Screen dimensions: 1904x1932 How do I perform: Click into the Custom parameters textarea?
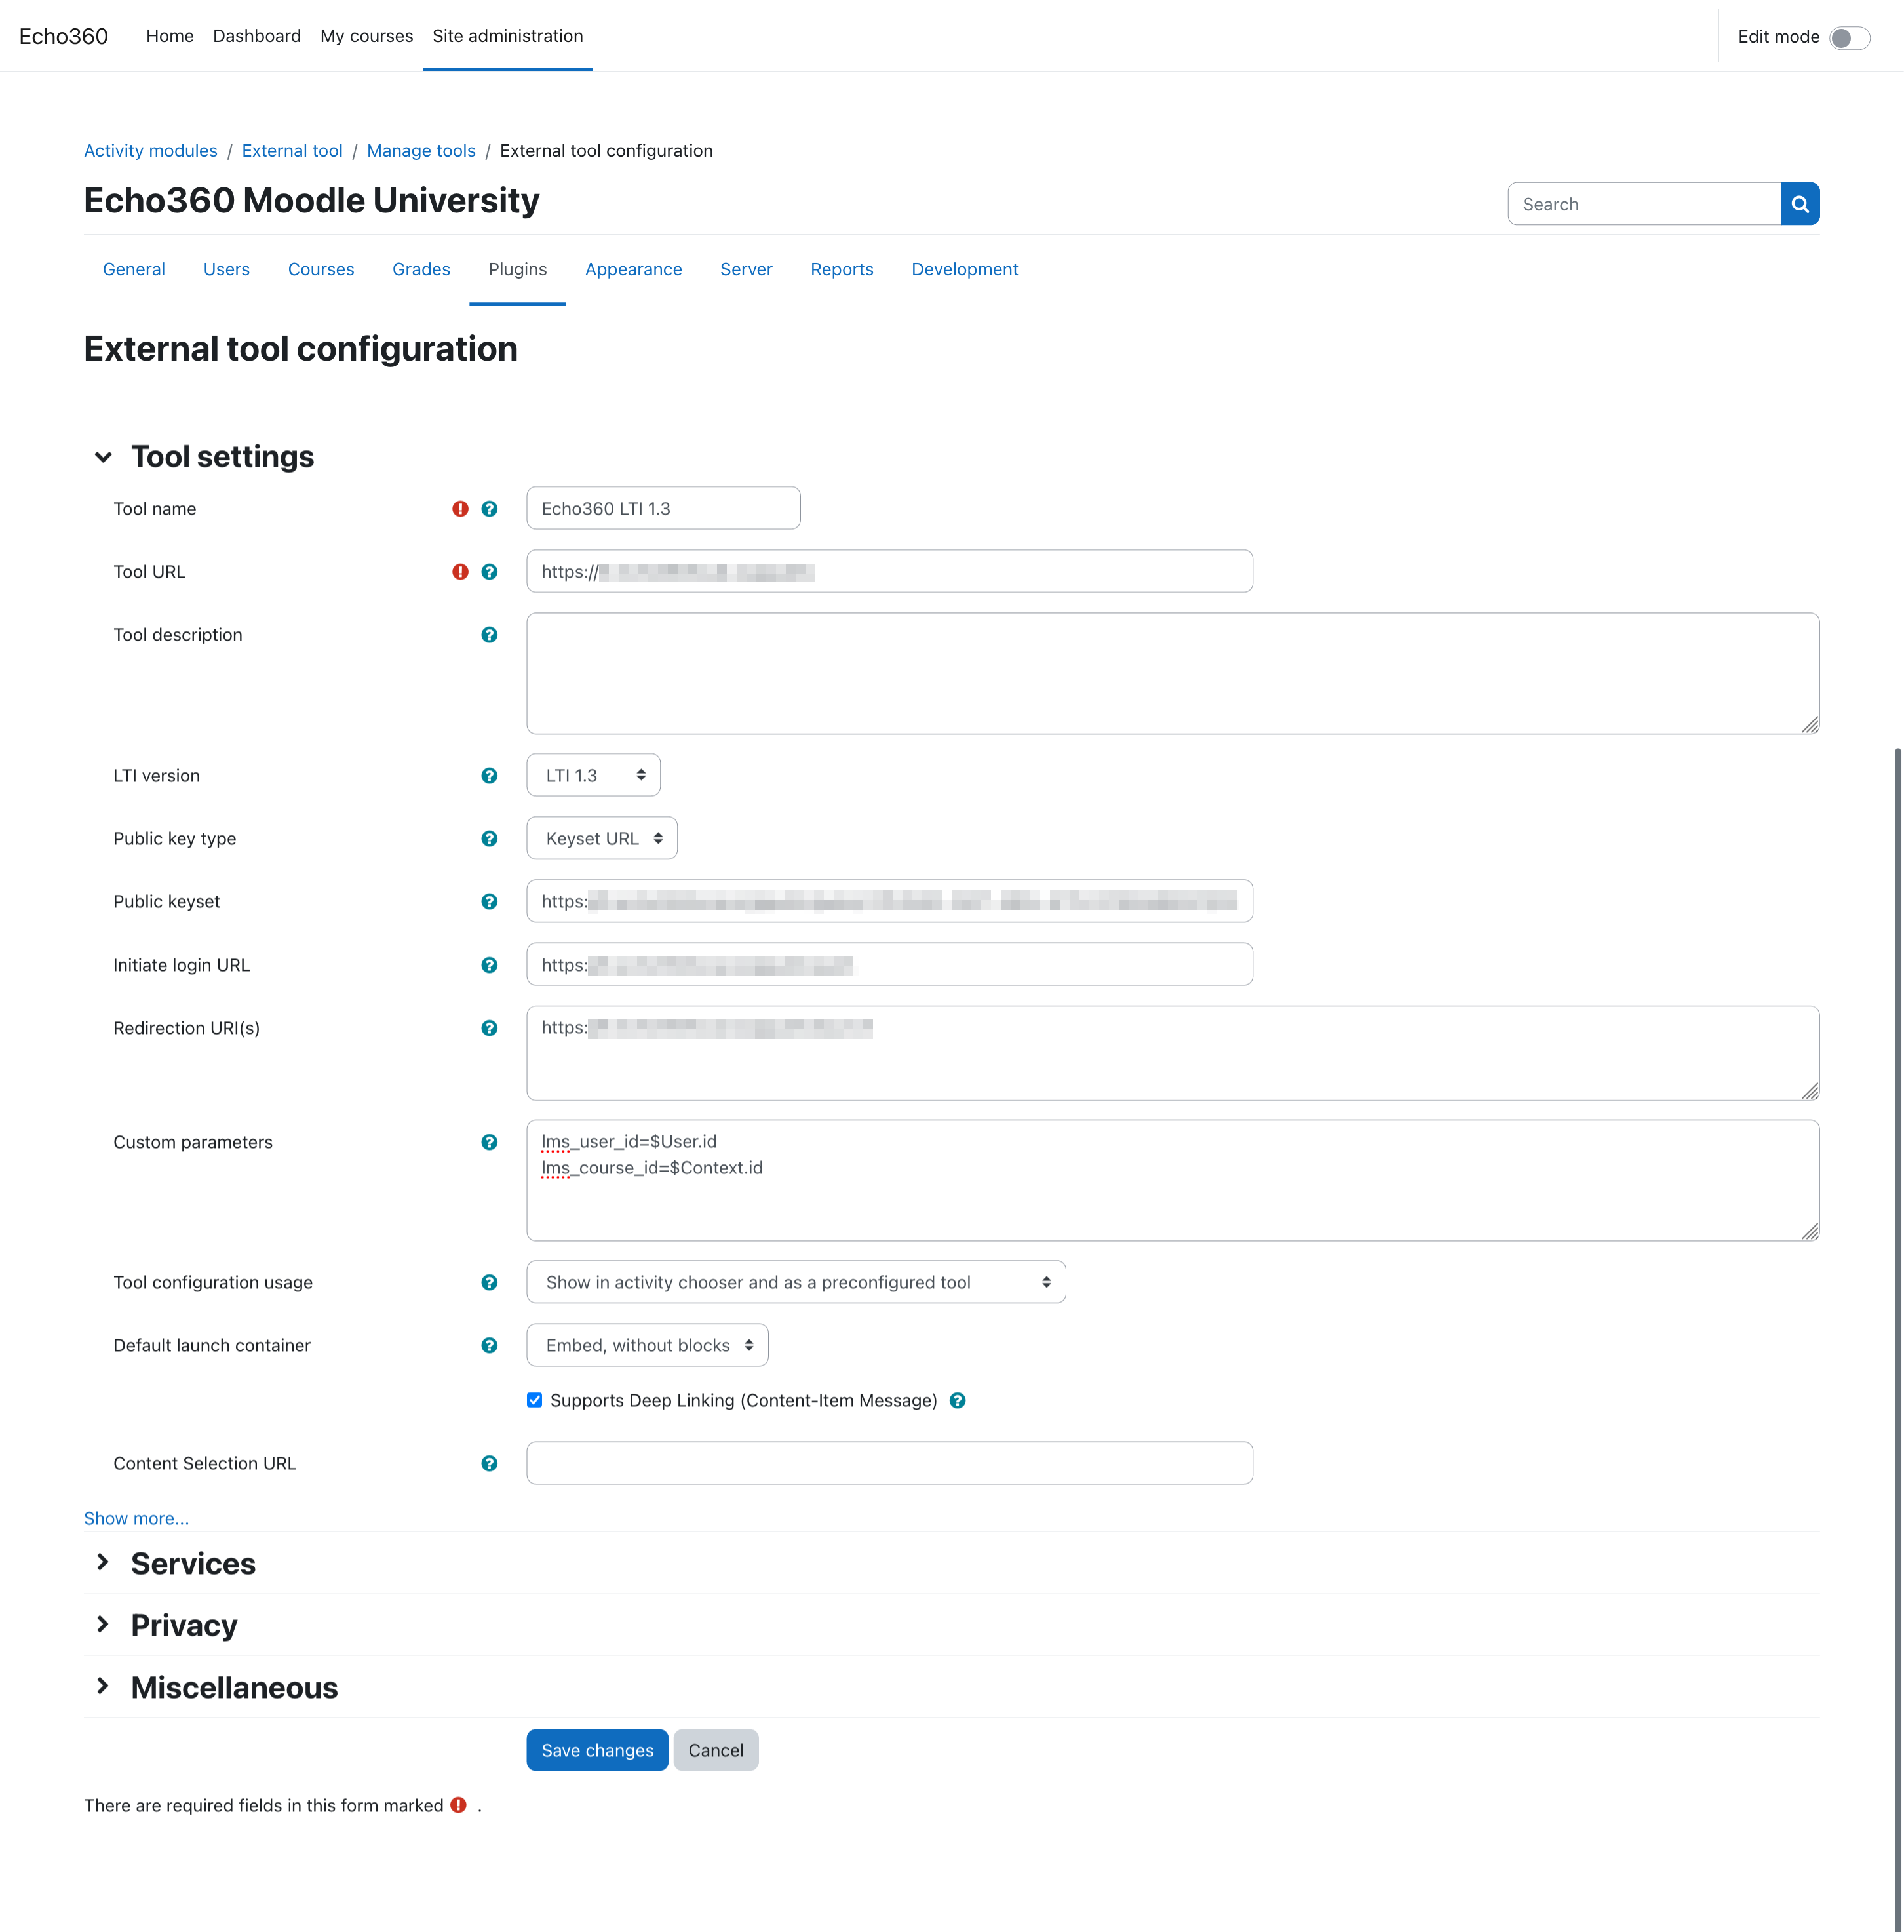[x=1172, y=1180]
